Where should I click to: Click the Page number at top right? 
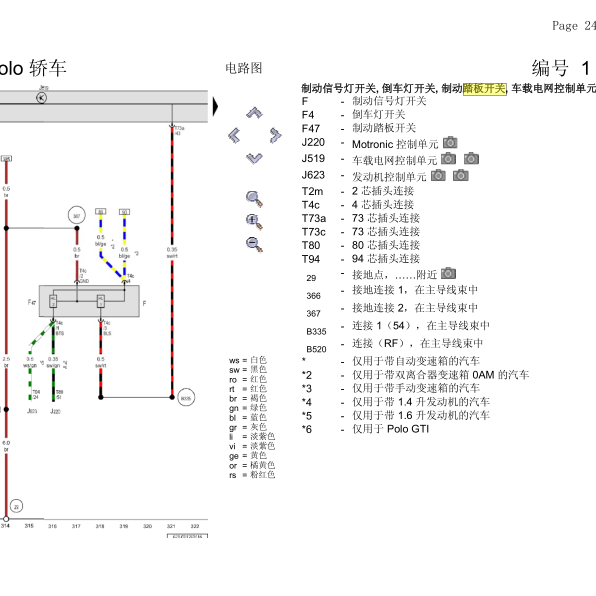[574, 25]
